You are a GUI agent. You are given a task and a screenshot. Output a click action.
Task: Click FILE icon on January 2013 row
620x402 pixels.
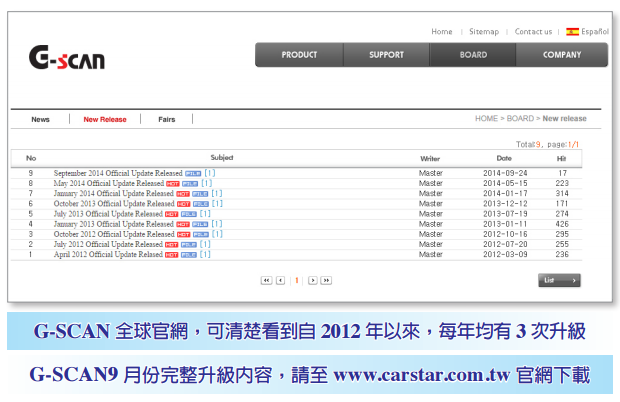click(x=200, y=225)
